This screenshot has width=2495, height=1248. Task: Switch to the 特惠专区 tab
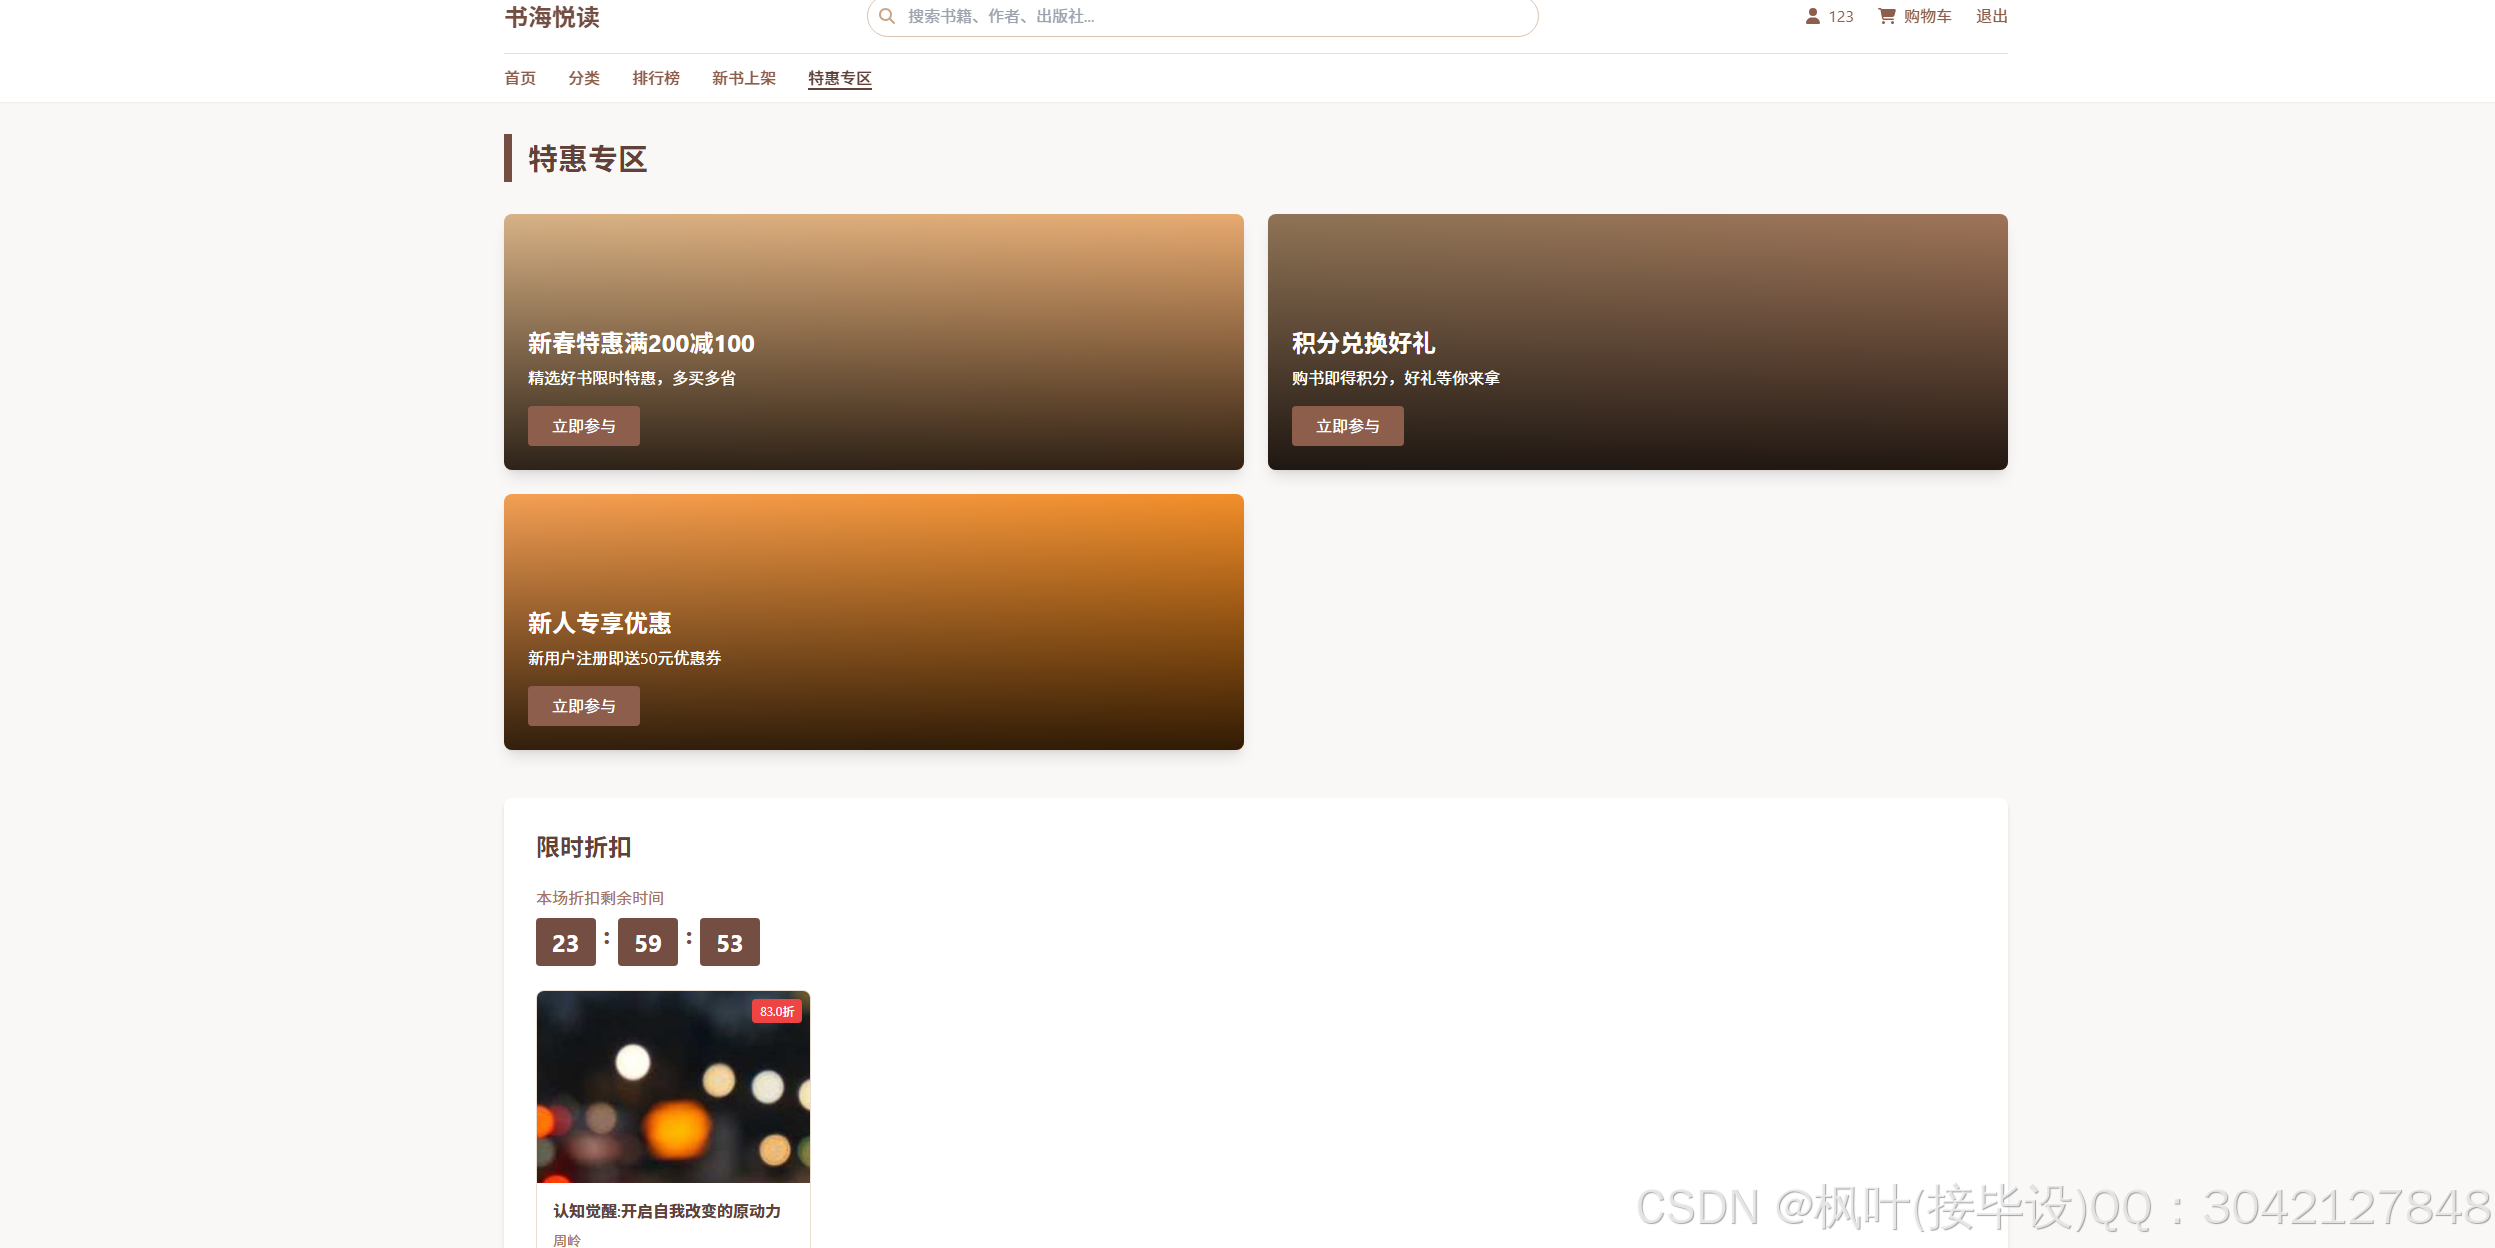click(838, 78)
